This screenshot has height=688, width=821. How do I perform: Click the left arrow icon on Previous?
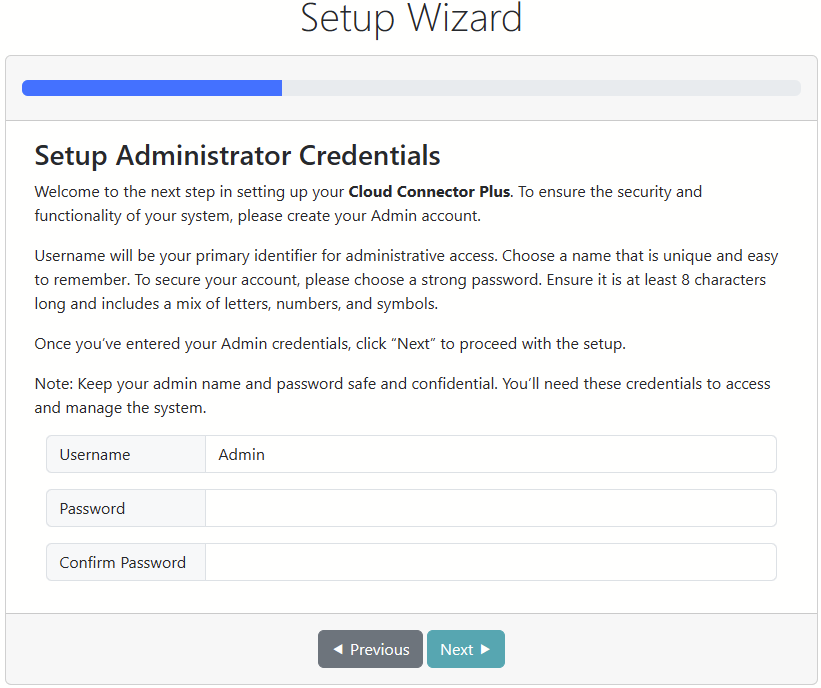[x=337, y=649]
